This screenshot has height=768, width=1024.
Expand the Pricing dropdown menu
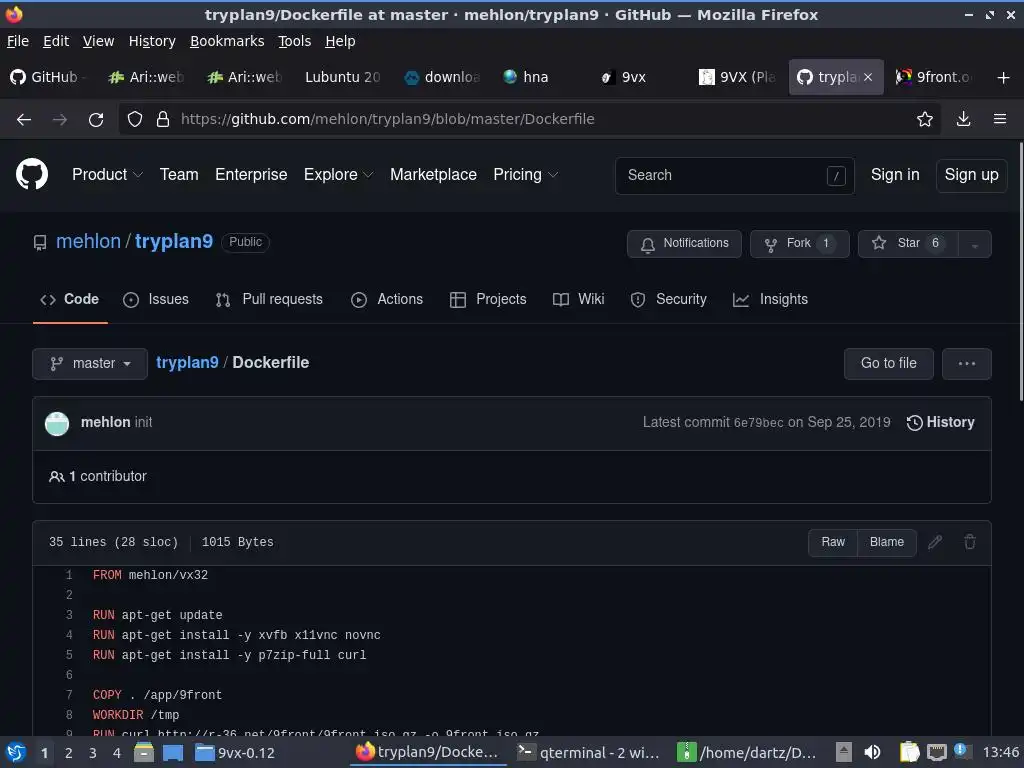point(526,174)
